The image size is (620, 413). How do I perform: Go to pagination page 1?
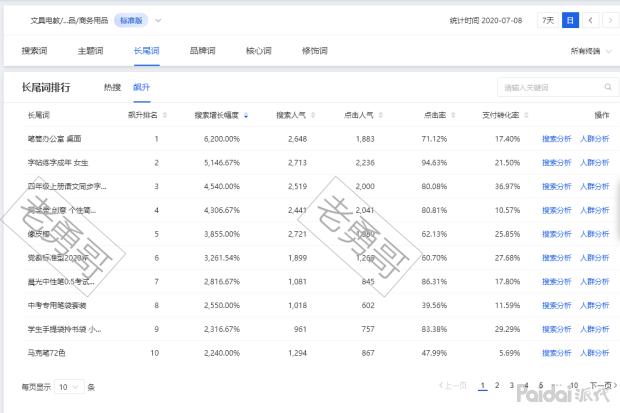point(482,385)
